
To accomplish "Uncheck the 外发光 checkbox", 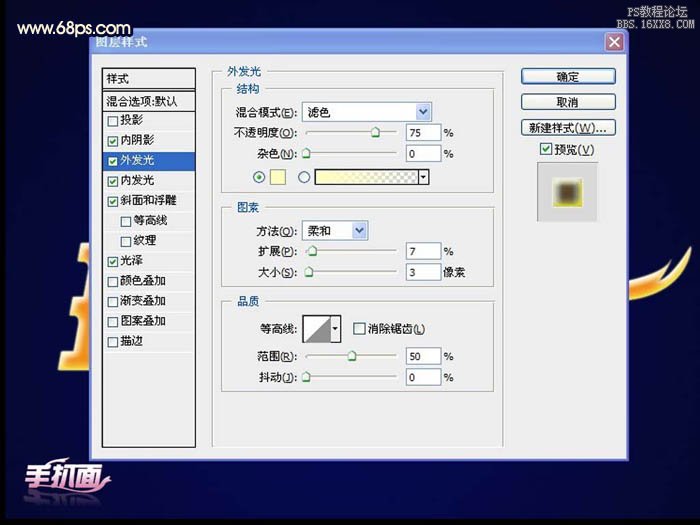I will coord(113,161).
